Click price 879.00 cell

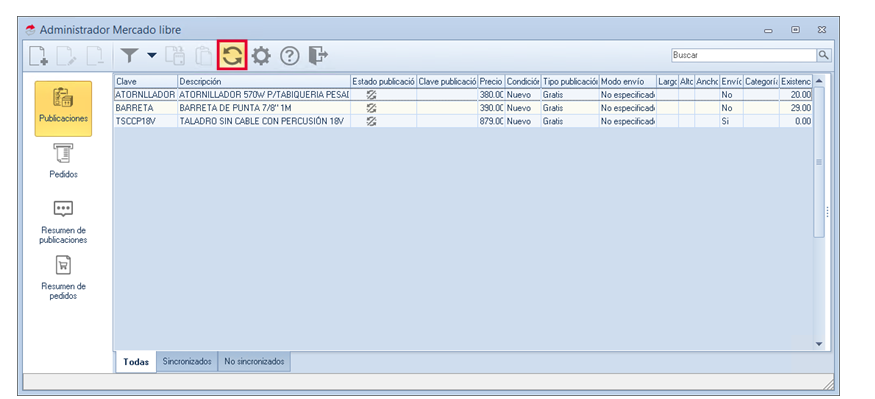[x=491, y=122]
